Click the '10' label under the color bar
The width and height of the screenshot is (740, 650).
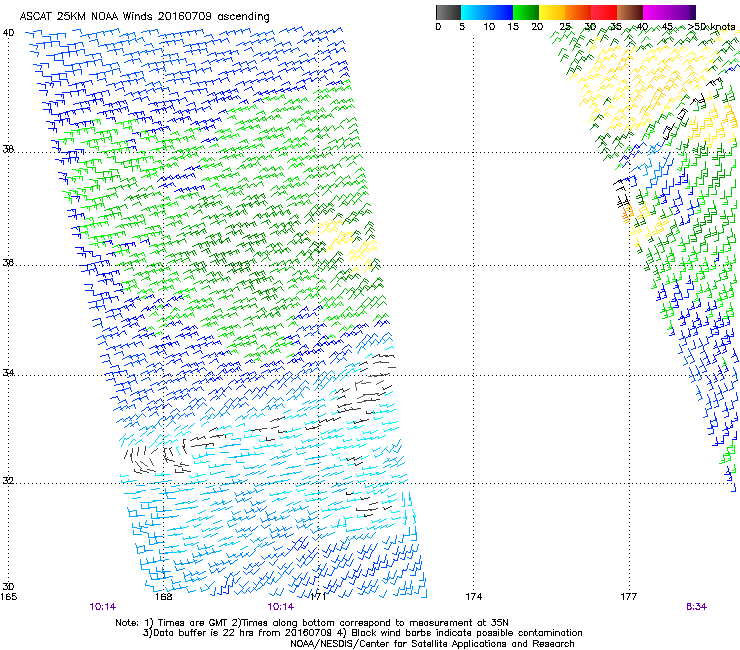[x=489, y=27]
